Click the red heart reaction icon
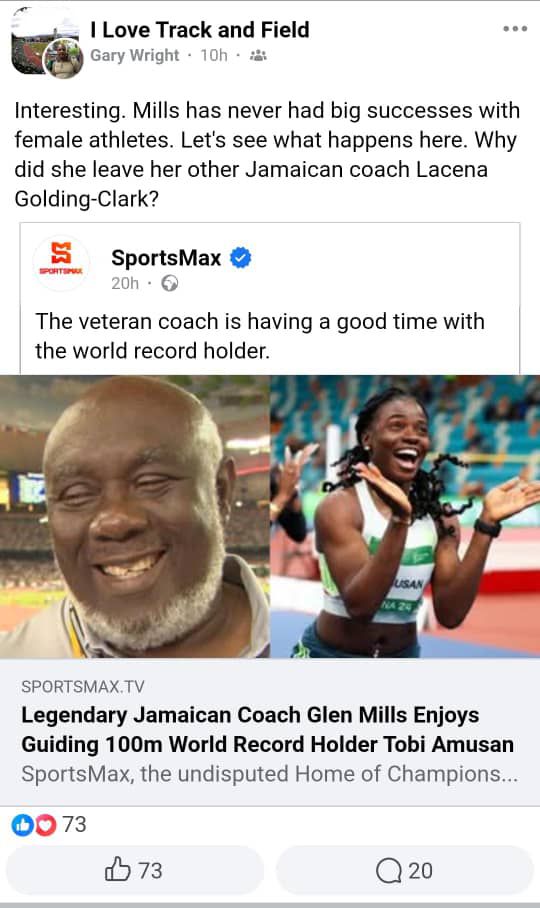Screen dimensions: 540x908 (x=46, y=825)
